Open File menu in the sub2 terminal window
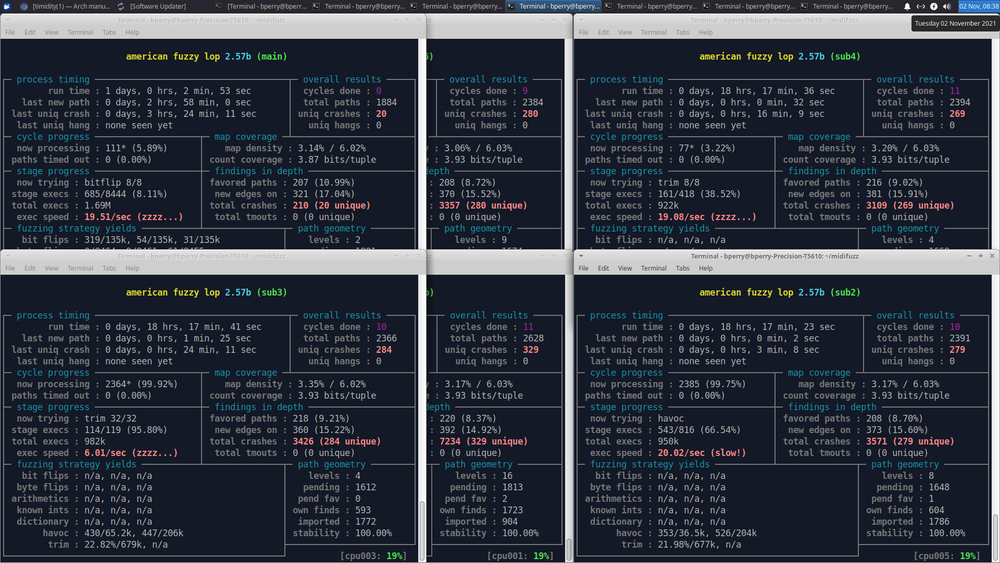This screenshot has width=1000, height=563. pos(584,268)
